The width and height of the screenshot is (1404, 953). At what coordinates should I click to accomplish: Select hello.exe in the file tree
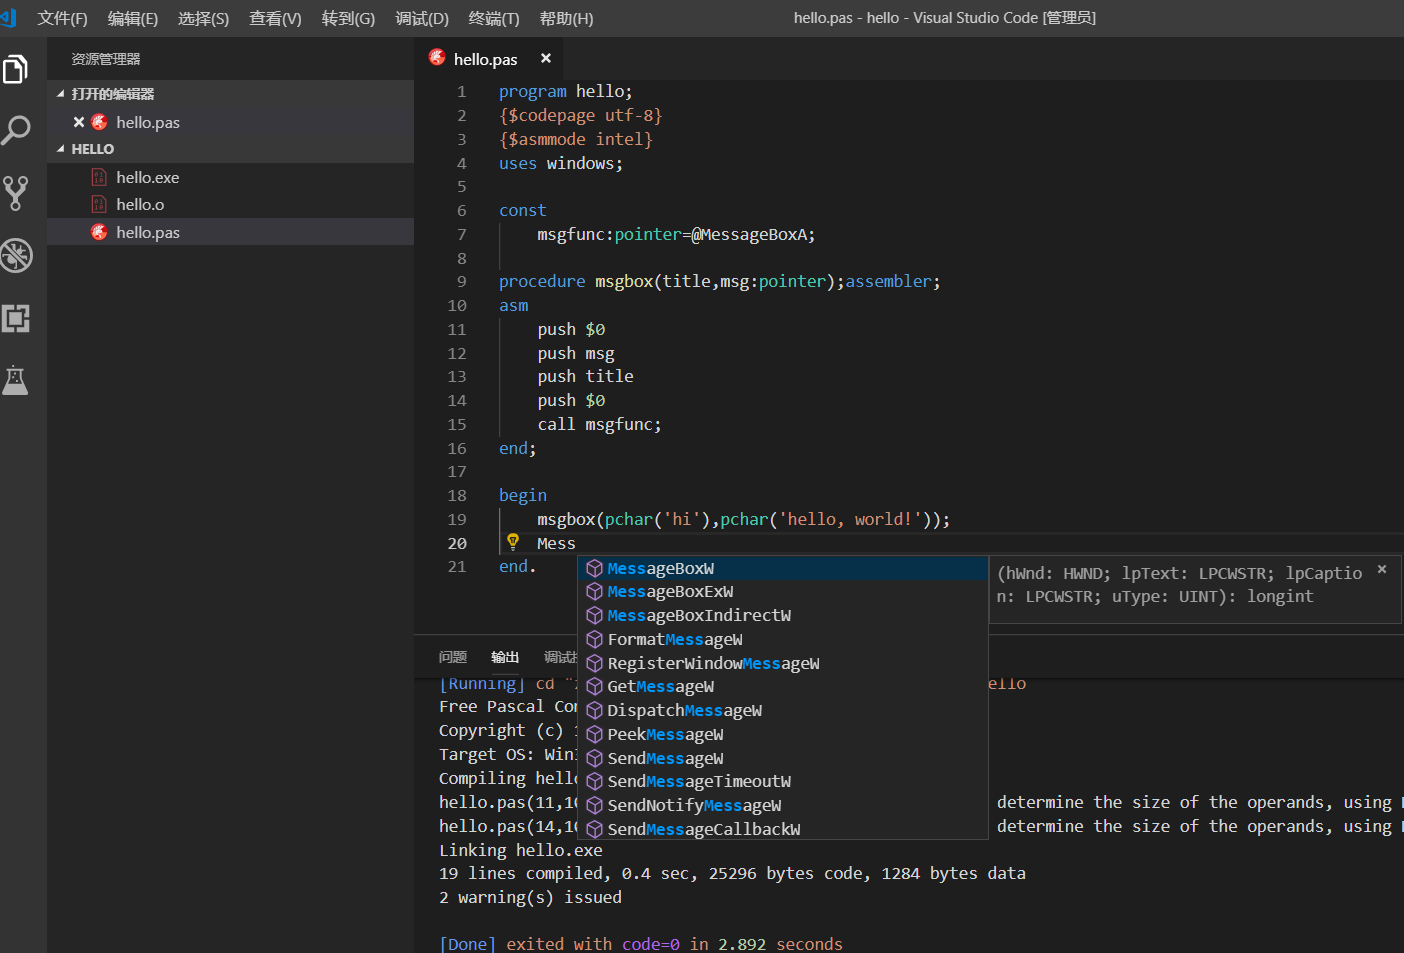[x=147, y=177]
